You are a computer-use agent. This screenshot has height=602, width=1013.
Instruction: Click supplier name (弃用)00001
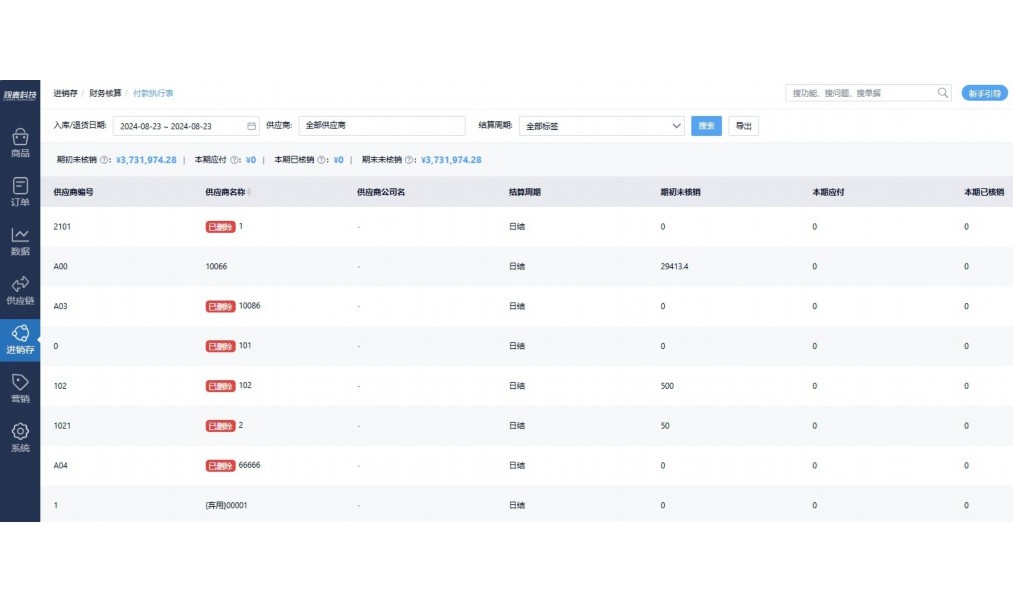pos(226,505)
